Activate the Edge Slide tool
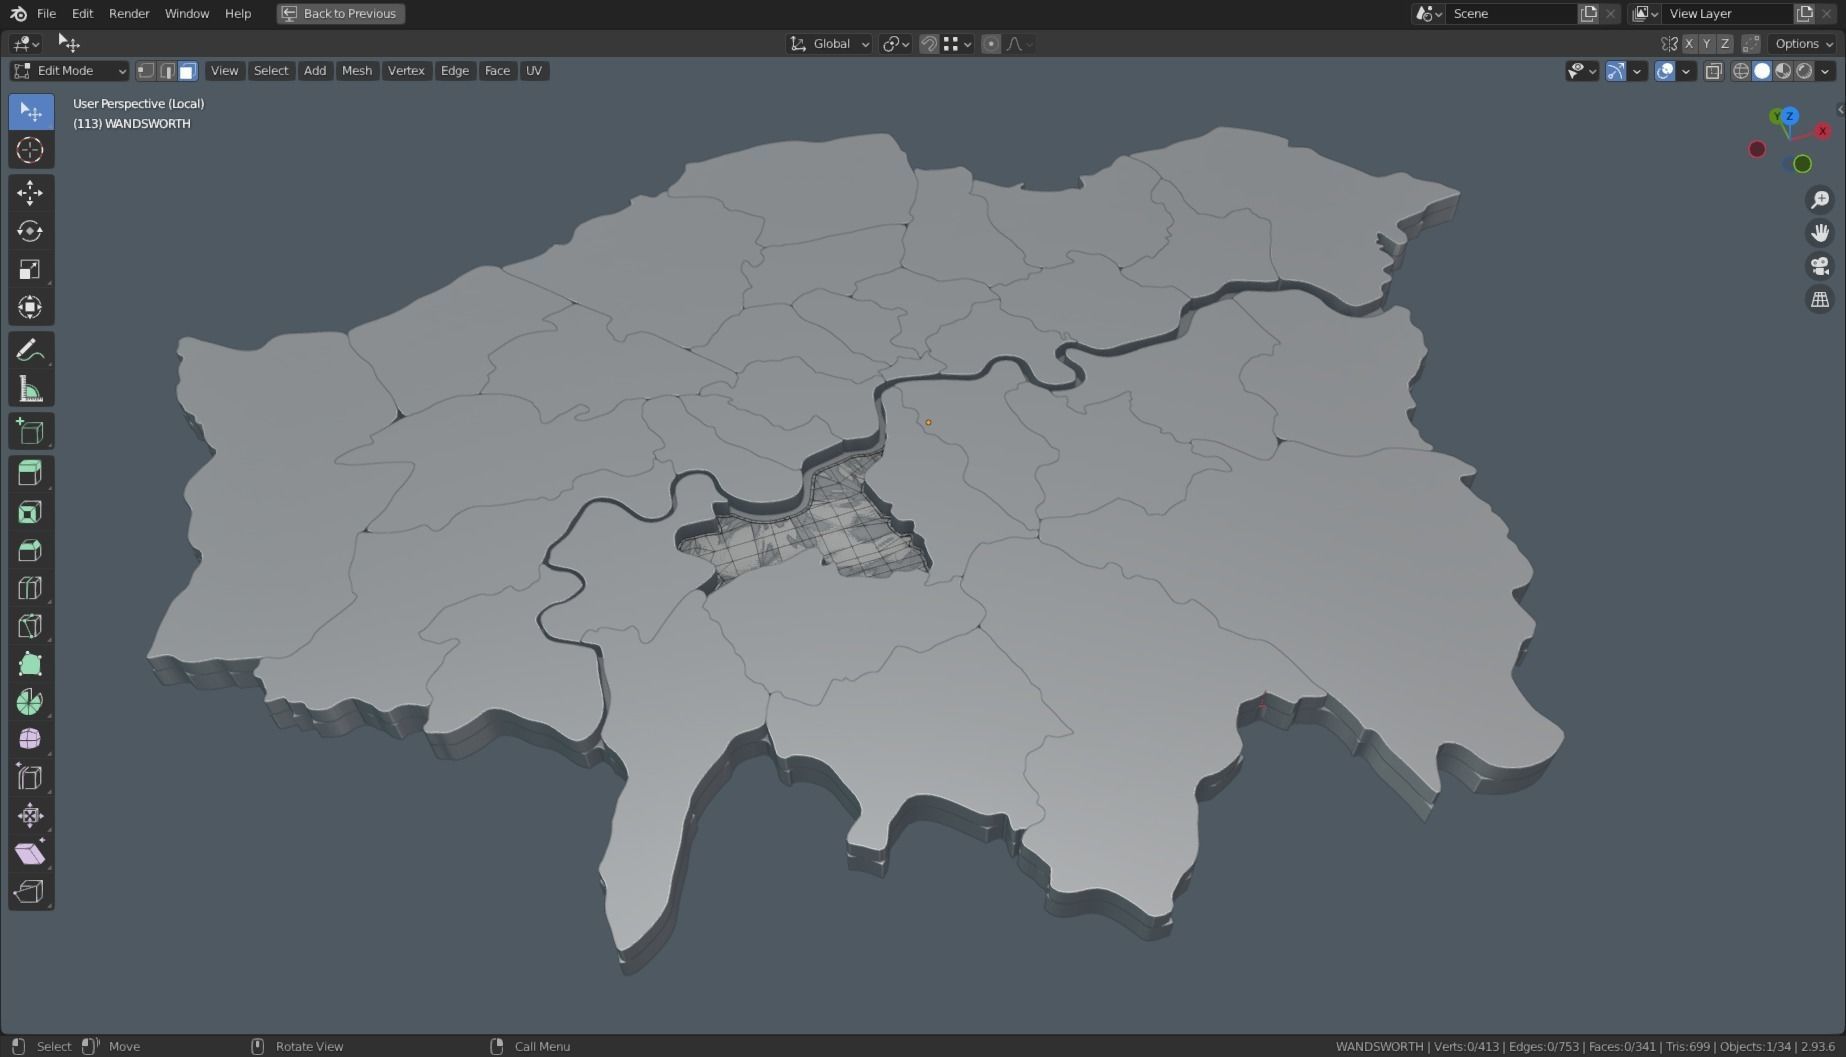 pos(30,777)
